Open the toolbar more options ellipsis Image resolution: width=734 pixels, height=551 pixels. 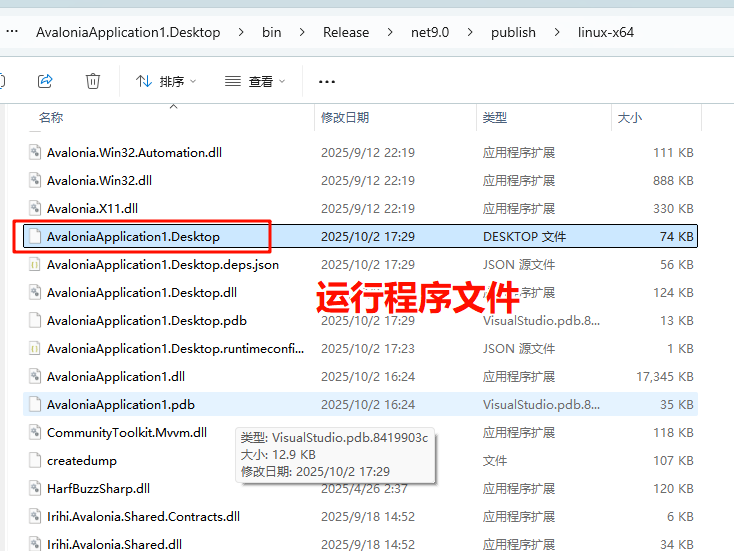[x=327, y=81]
